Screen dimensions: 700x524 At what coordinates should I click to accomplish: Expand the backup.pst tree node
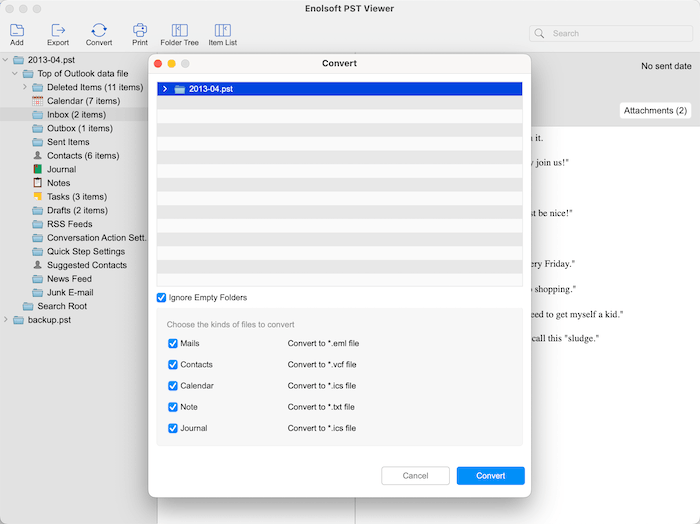(x=6, y=320)
